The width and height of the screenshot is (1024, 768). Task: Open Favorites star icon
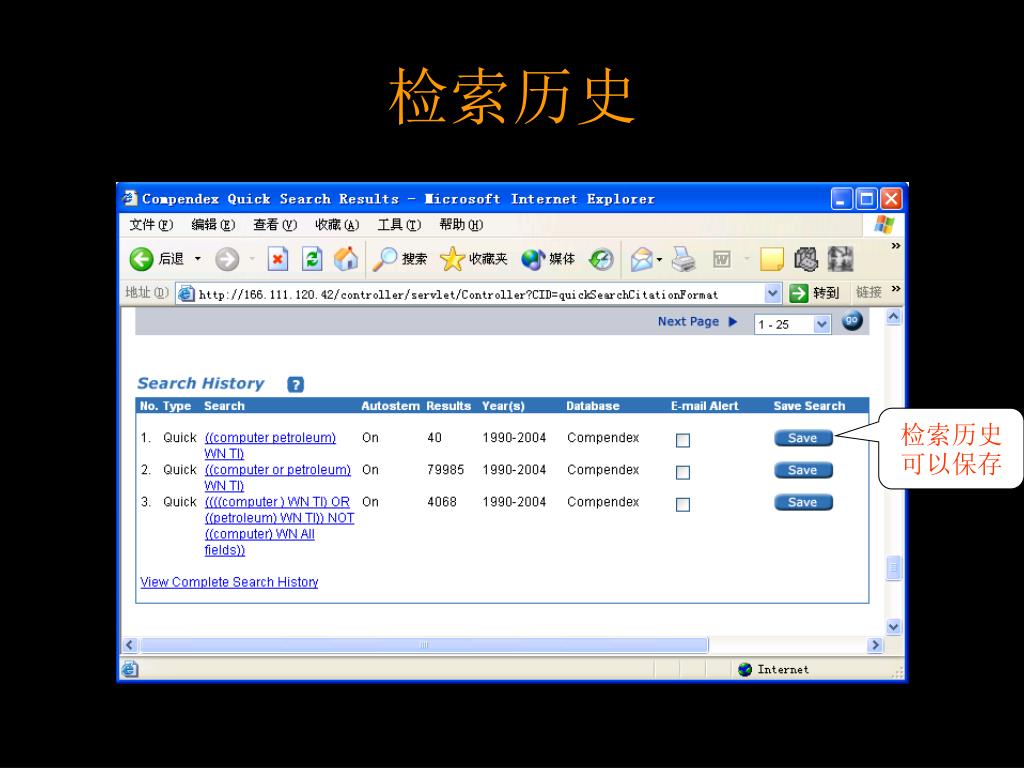[x=452, y=259]
